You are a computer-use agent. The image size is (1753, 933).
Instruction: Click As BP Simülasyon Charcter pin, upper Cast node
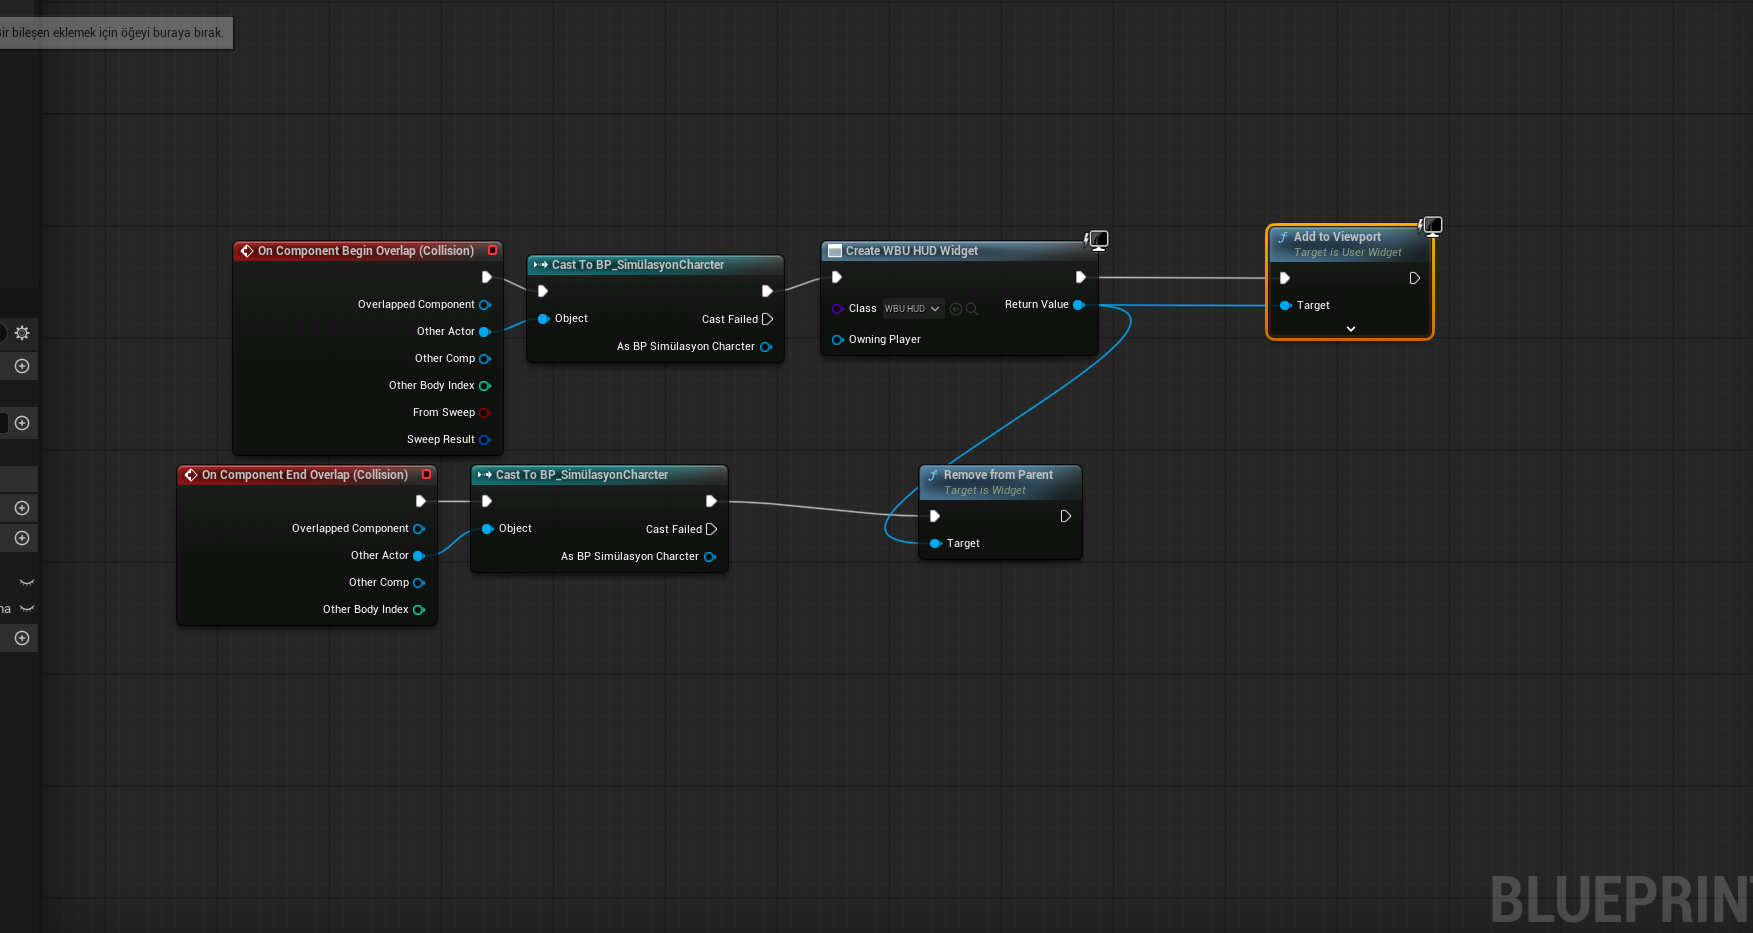click(x=766, y=347)
